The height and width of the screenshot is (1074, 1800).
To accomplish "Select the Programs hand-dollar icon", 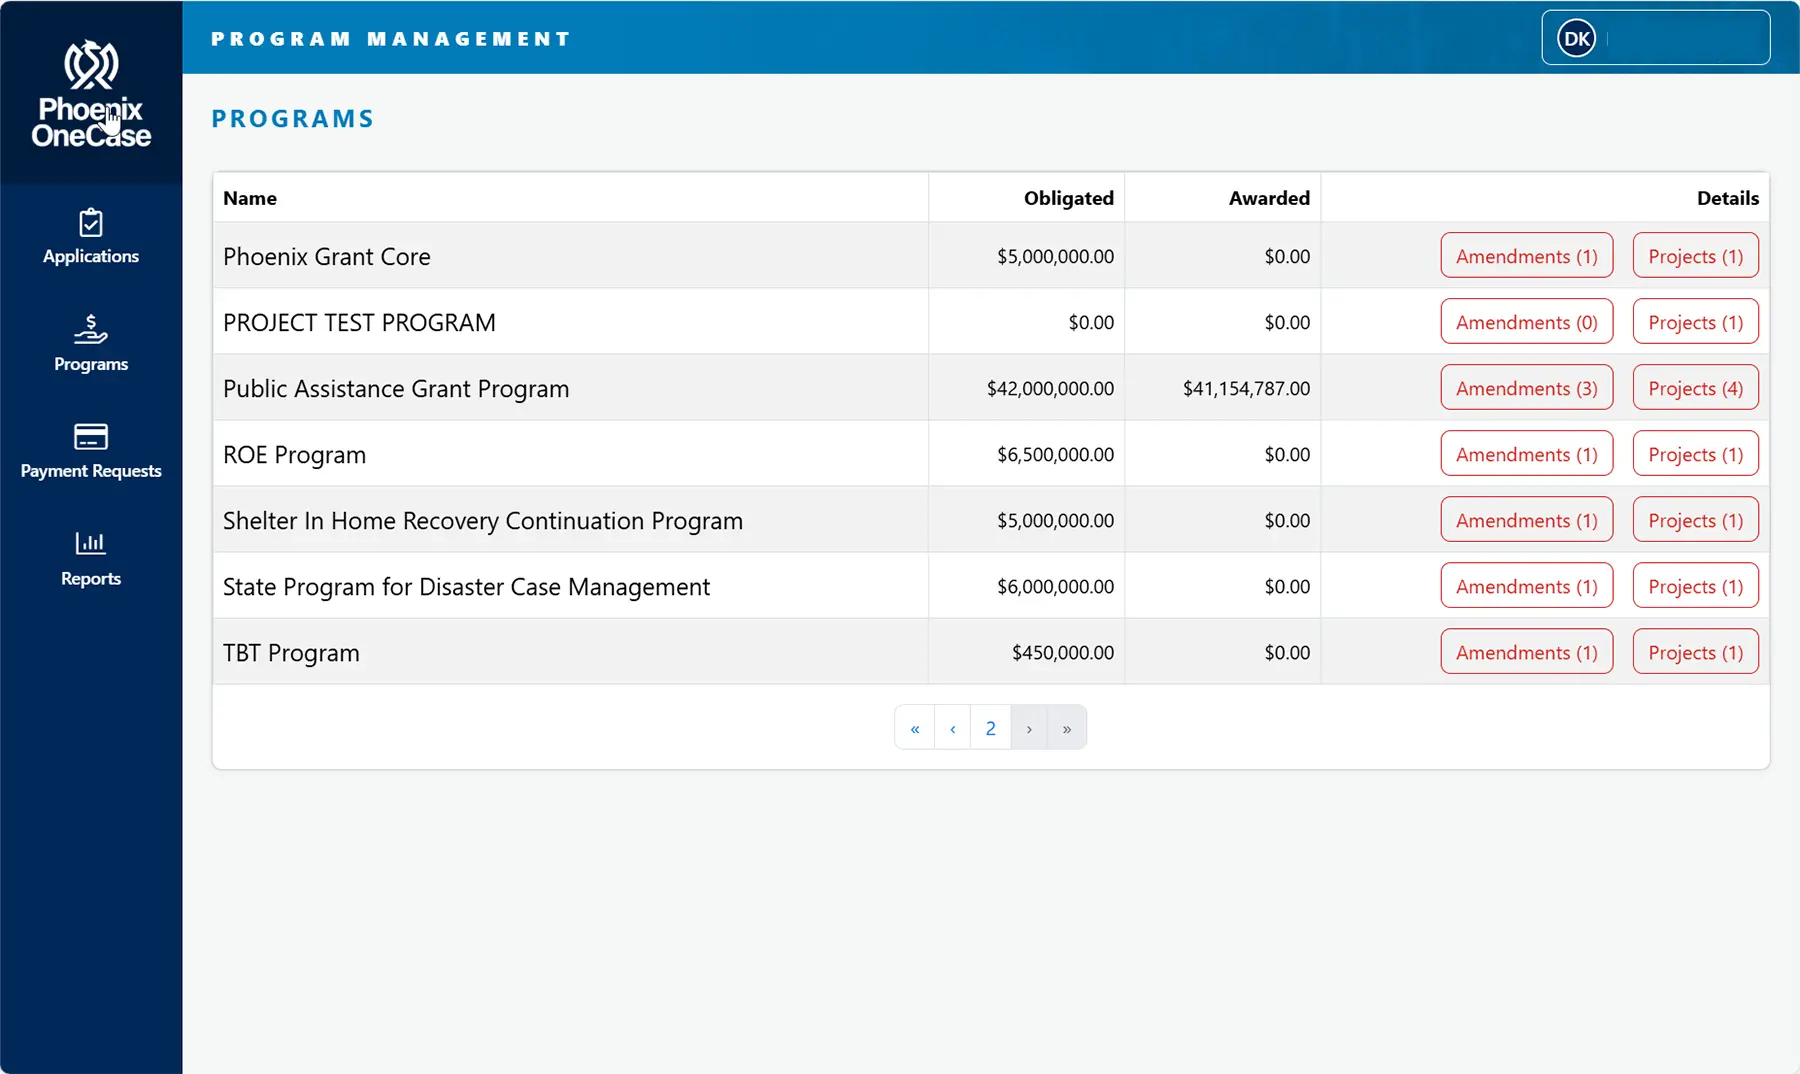I will click(91, 329).
